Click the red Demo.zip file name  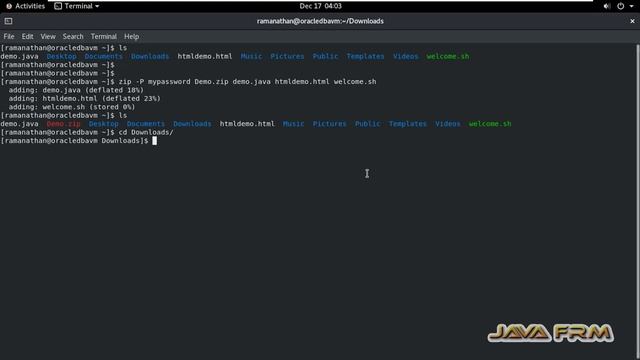63,124
